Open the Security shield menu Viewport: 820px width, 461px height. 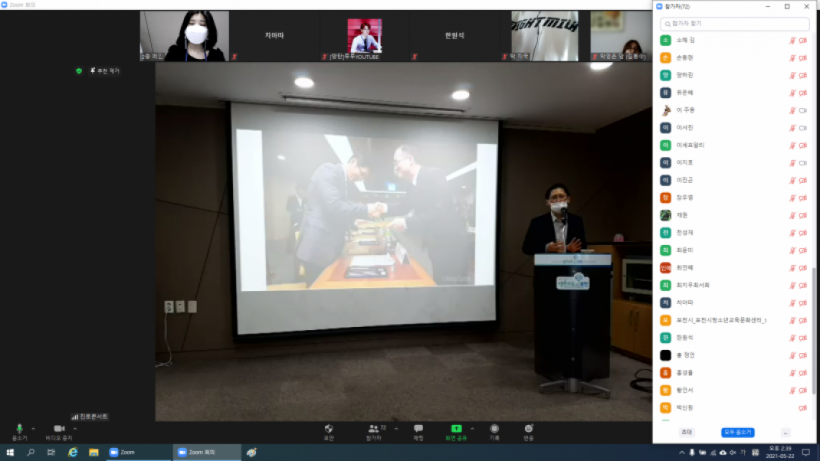click(x=328, y=429)
